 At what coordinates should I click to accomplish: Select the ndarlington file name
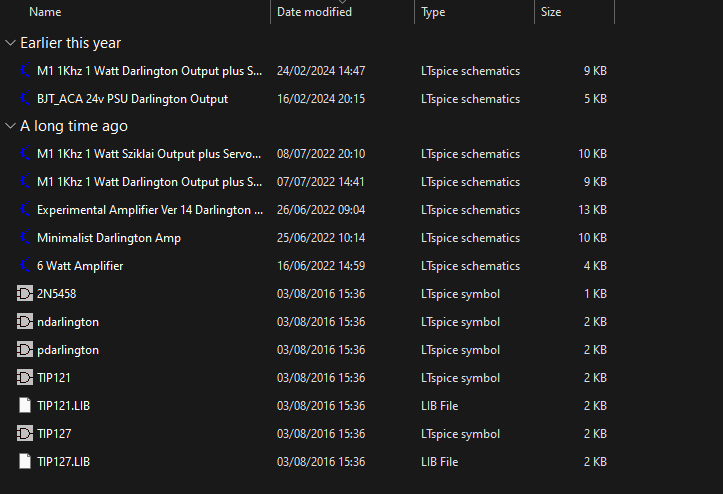(x=68, y=321)
